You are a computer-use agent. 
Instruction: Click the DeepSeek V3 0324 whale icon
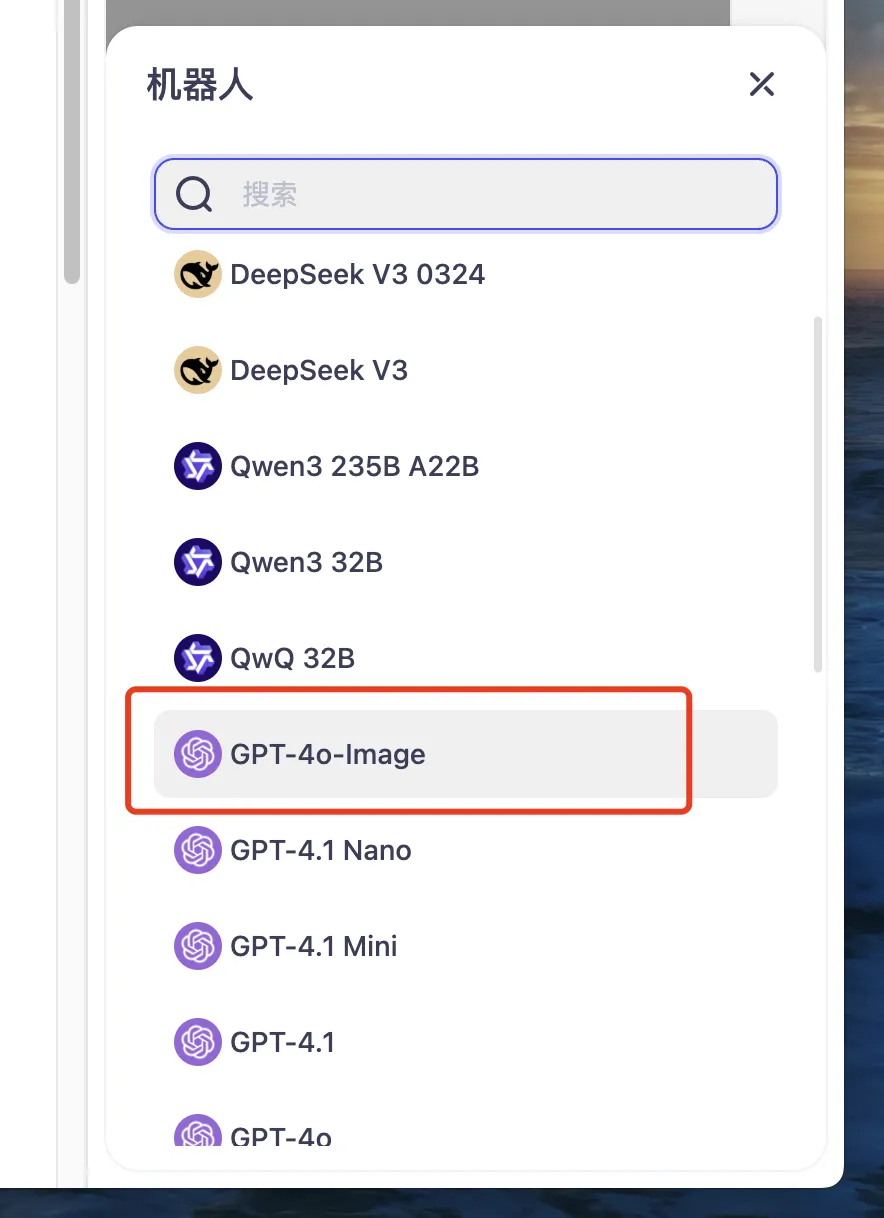pyautogui.click(x=198, y=274)
